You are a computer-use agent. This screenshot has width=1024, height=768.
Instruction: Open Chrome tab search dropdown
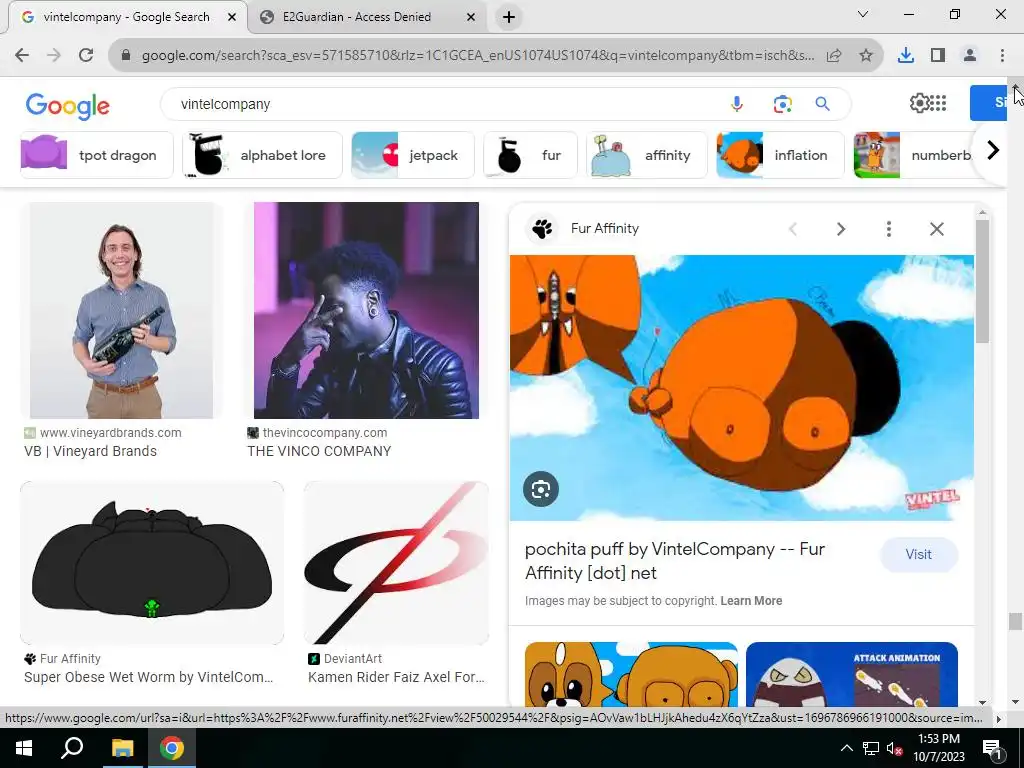tap(863, 14)
